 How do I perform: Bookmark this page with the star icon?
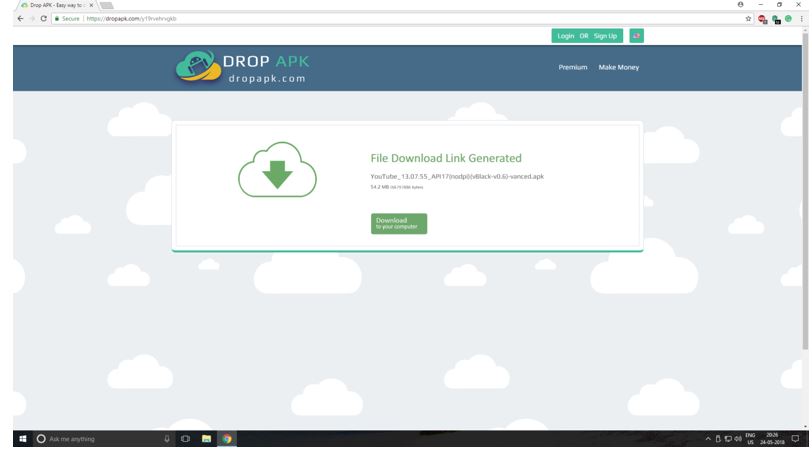(748, 19)
